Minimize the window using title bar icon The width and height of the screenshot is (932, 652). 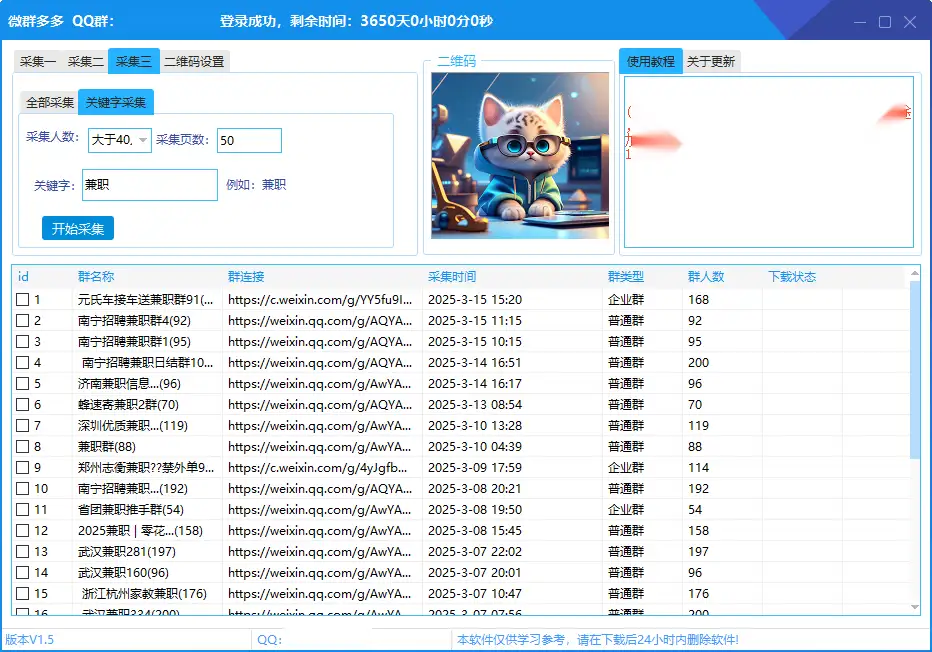859,22
